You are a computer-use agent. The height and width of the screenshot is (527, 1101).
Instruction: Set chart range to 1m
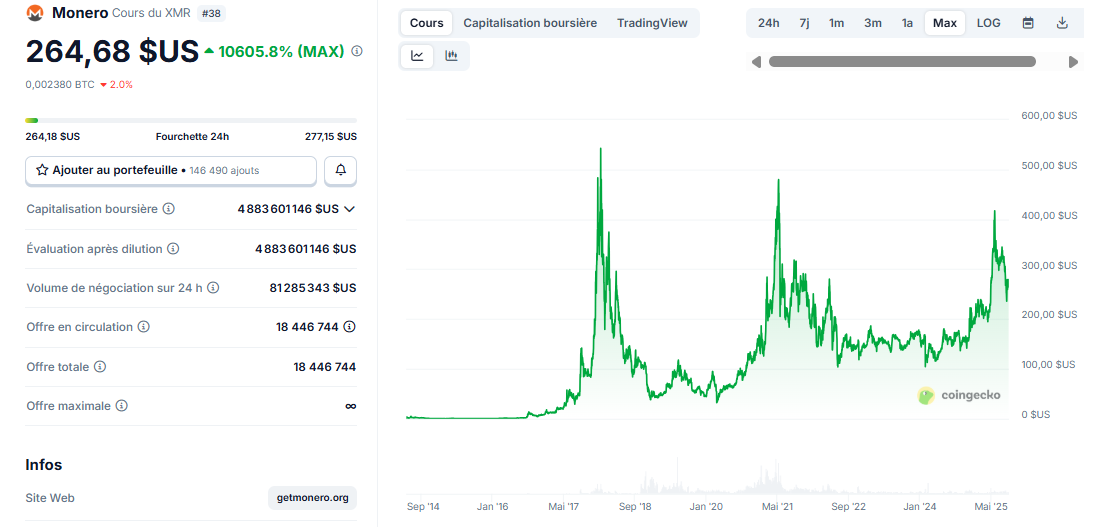click(x=836, y=23)
